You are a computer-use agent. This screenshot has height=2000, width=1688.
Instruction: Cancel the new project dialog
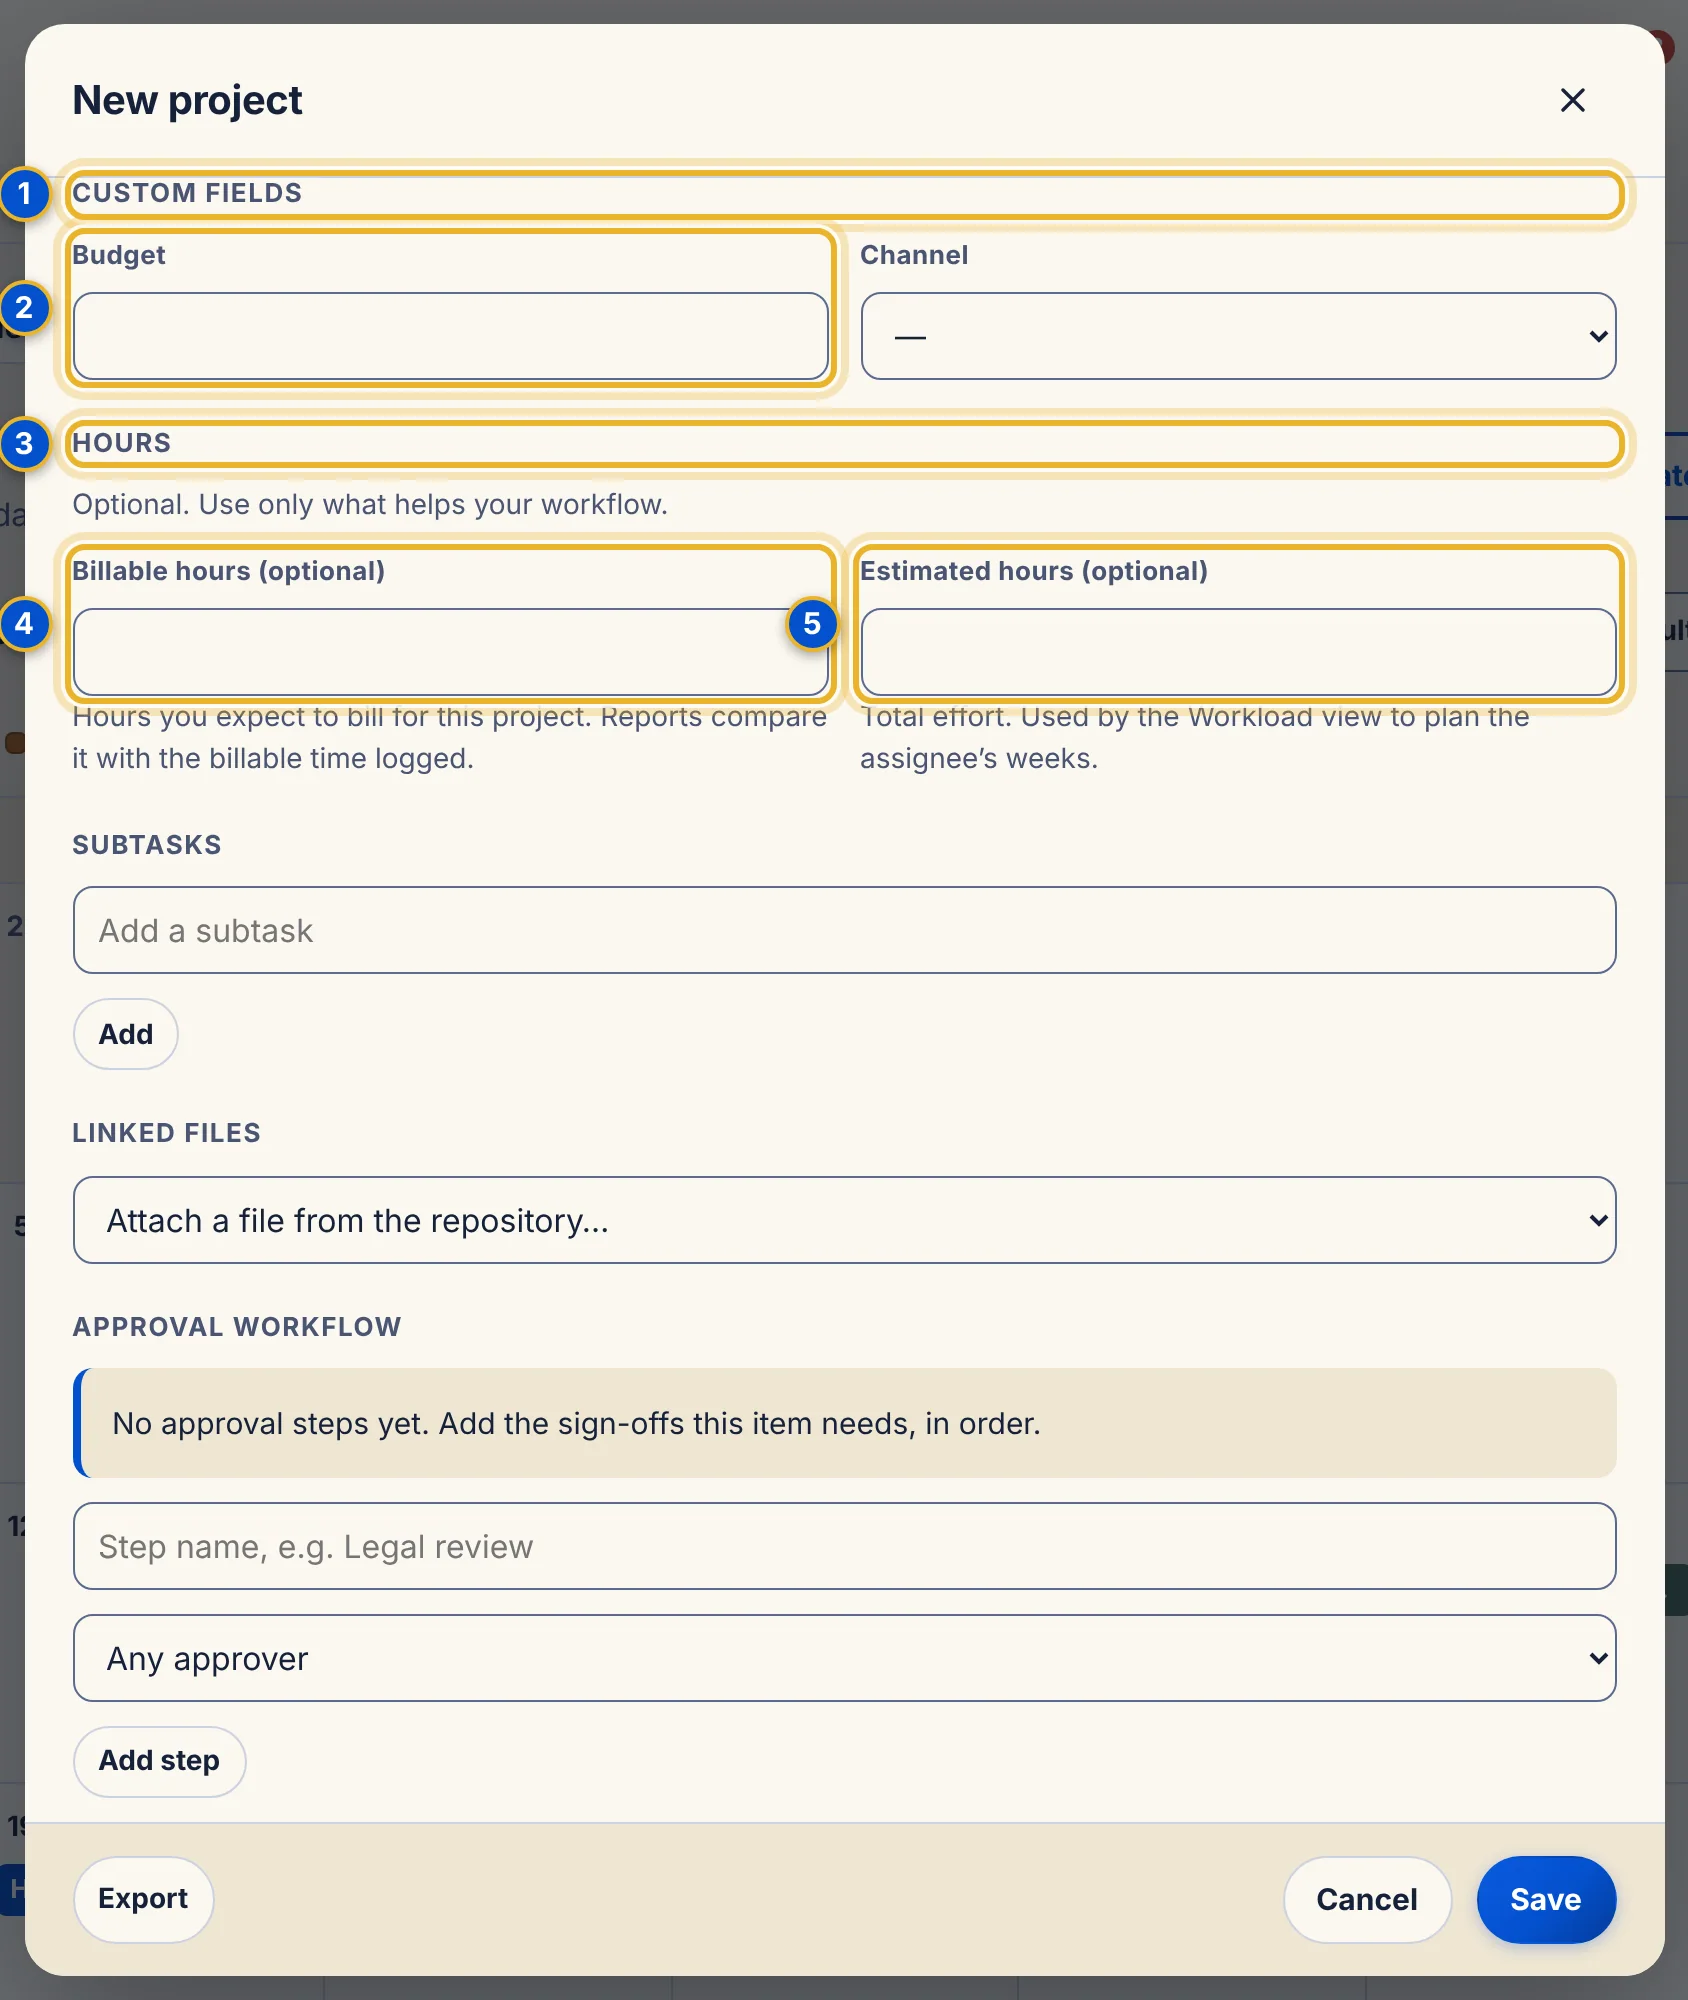coord(1367,1899)
